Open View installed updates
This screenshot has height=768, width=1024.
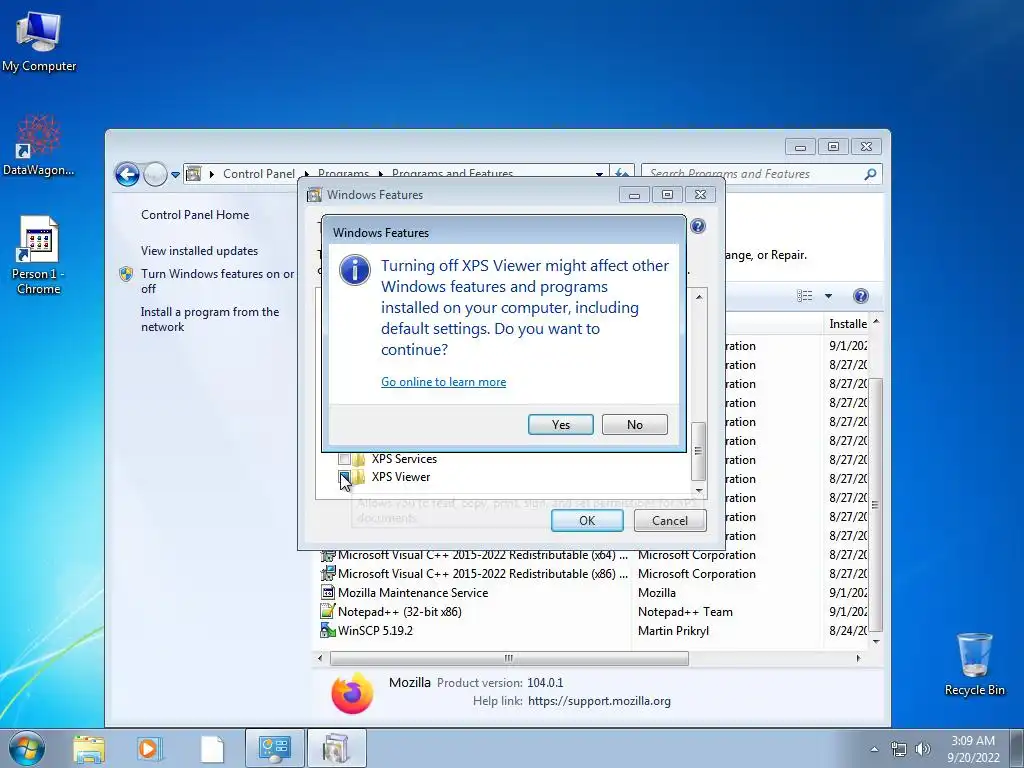[x=199, y=251]
